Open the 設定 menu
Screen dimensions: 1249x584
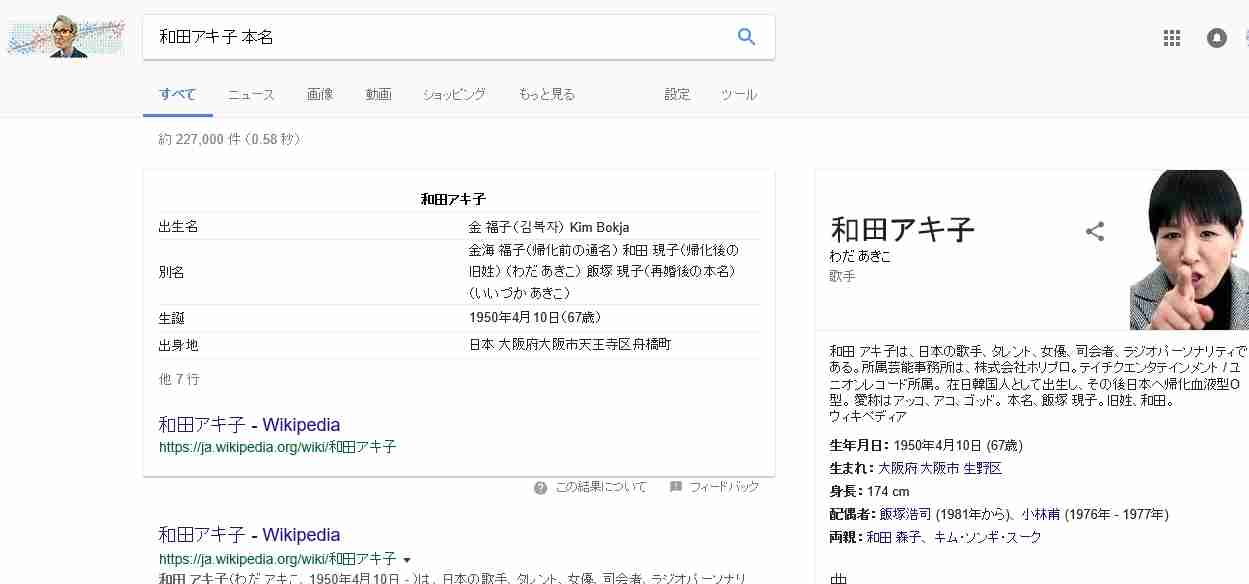[677, 95]
